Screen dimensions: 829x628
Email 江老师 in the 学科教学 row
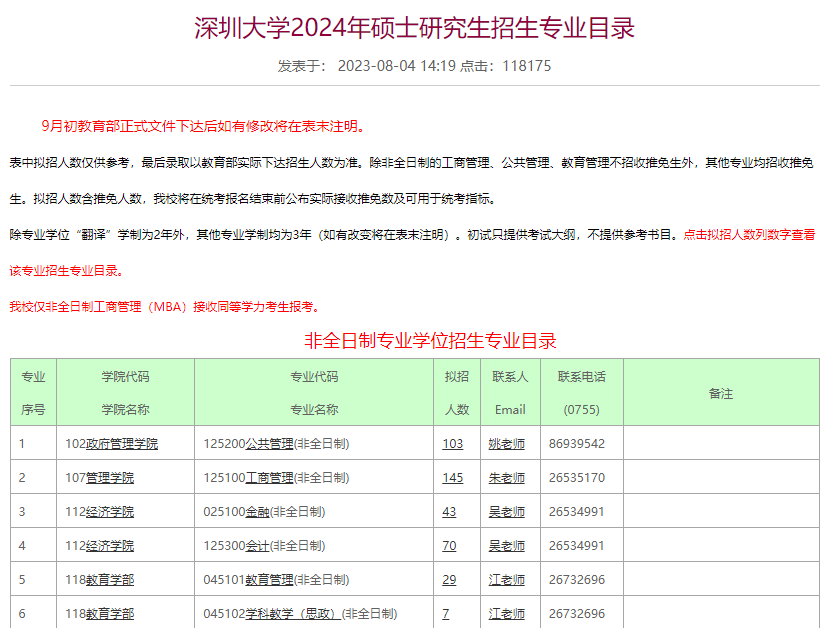click(506, 614)
